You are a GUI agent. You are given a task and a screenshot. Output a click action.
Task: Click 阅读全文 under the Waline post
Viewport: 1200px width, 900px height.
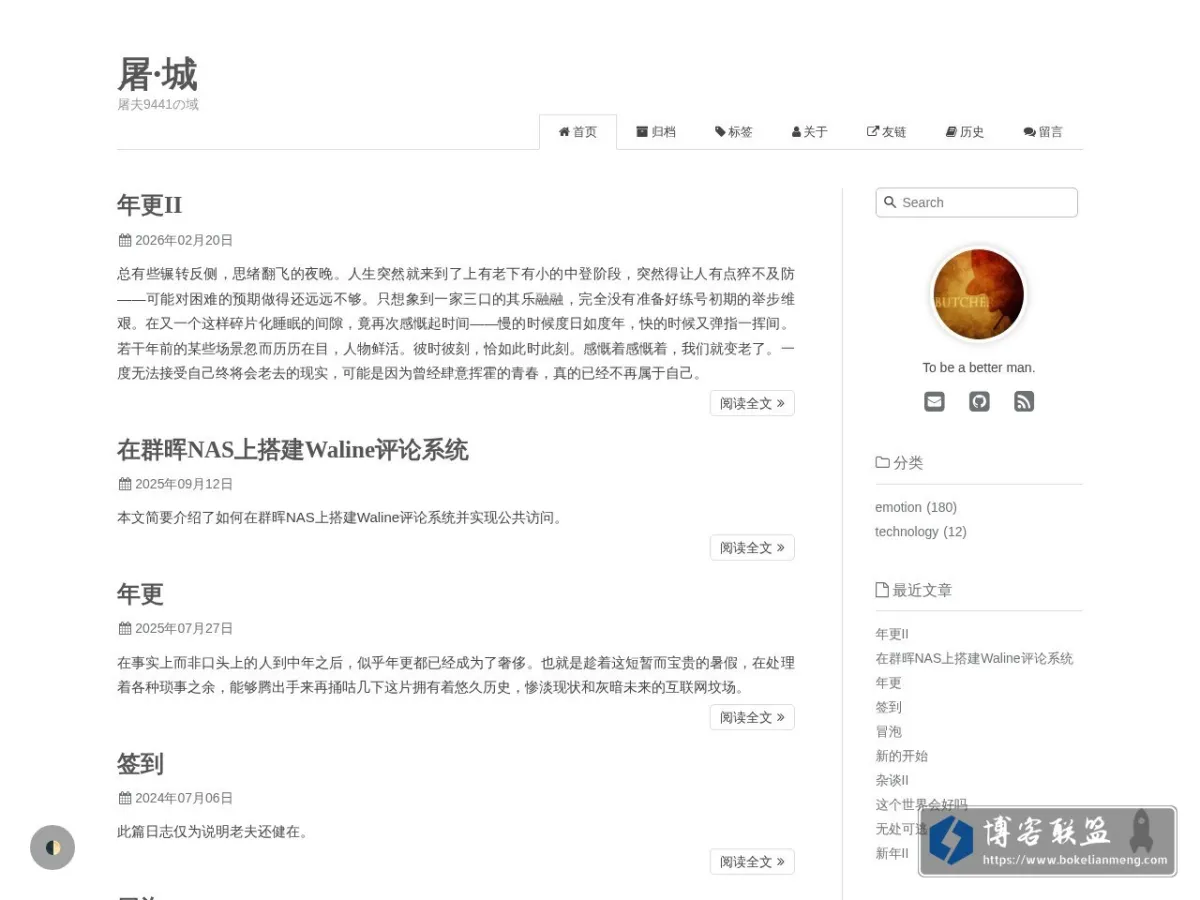click(752, 548)
